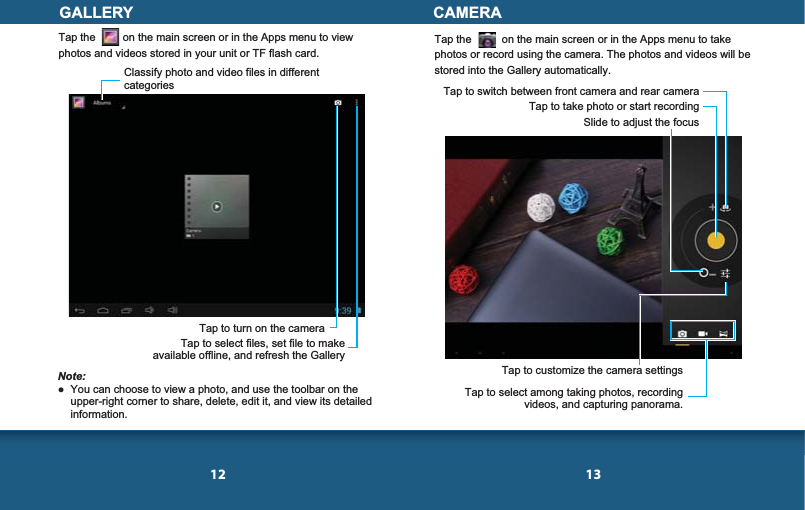Viewport: 805px width, 510px height.
Task: Click 'Tap to turn on the camera' caption
Action: [x=262, y=328]
